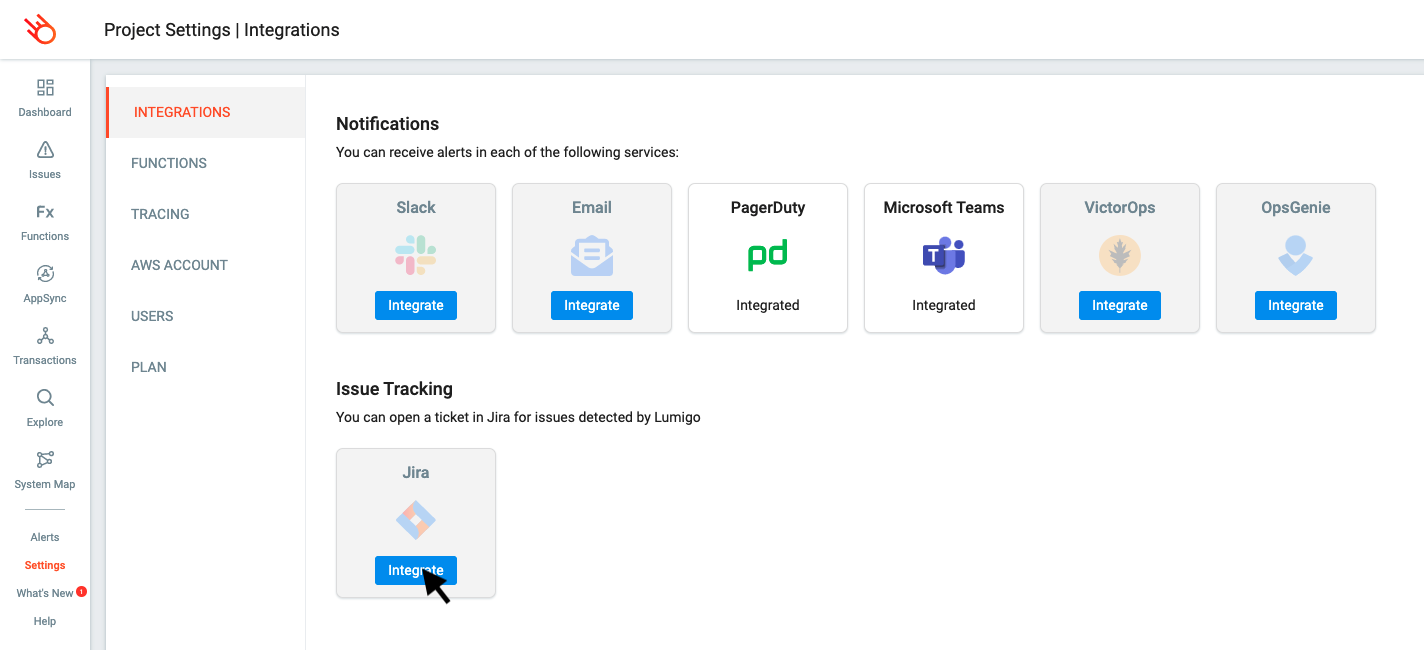Click the Email envelope icon
This screenshot has width=1424, height=650.
tap(592, 255)
